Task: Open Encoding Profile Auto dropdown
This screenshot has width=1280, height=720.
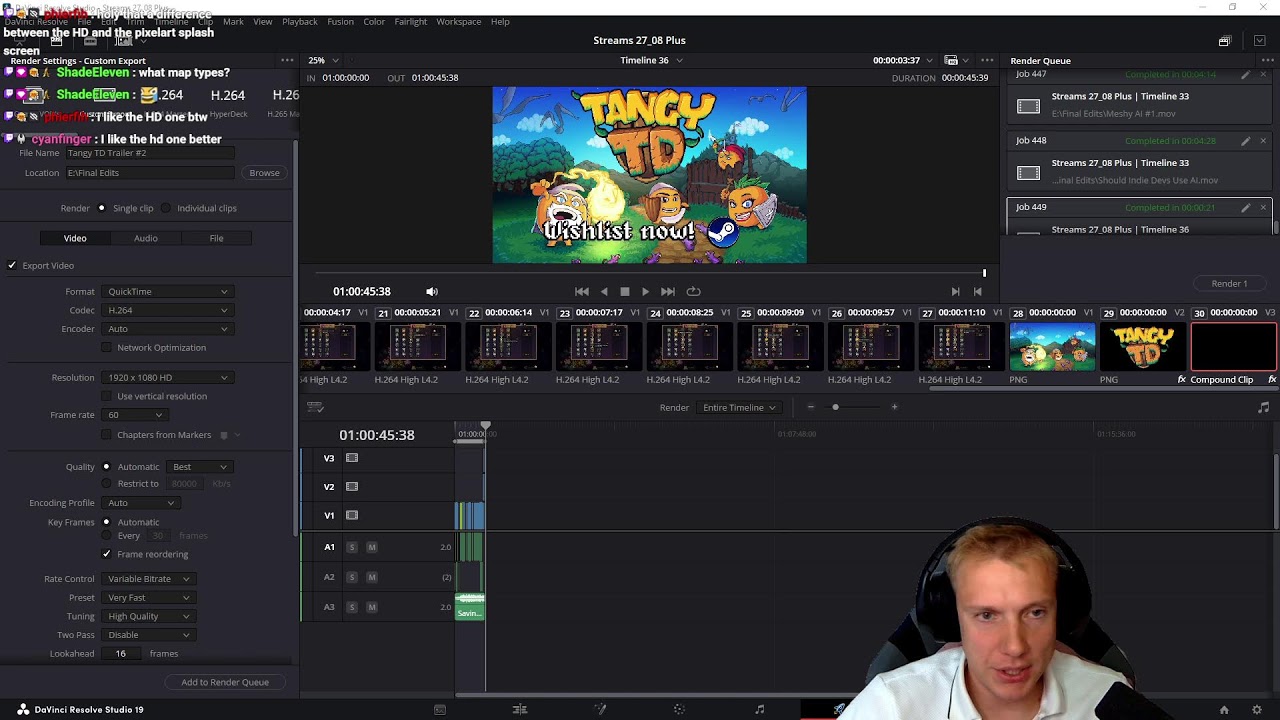Action: coord(141,503)
